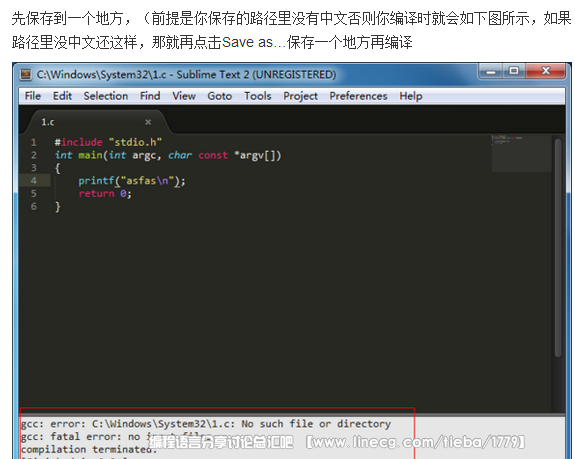Click line number 6 in the gutter
The width and height of the screenshot is (575, 459).
coord(34,206)
